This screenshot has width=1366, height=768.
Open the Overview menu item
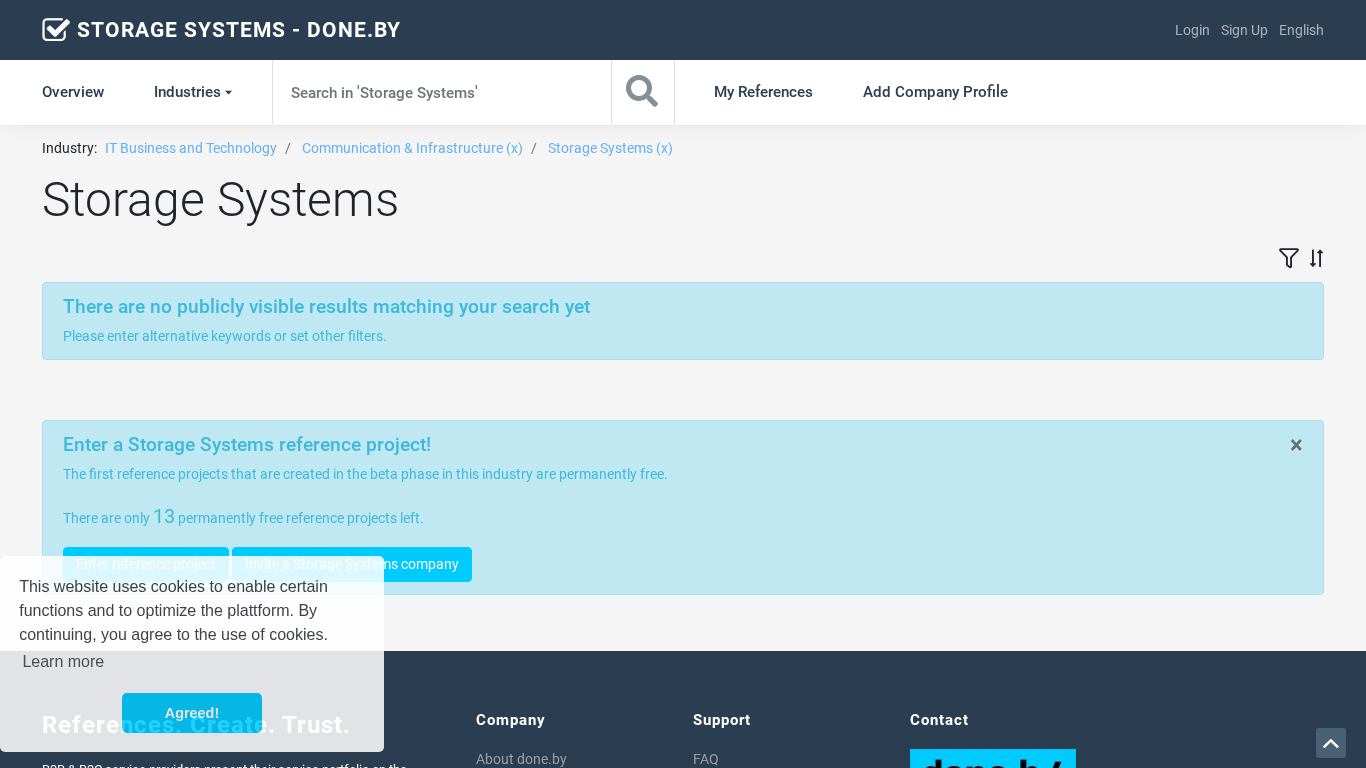coord(73,92)
